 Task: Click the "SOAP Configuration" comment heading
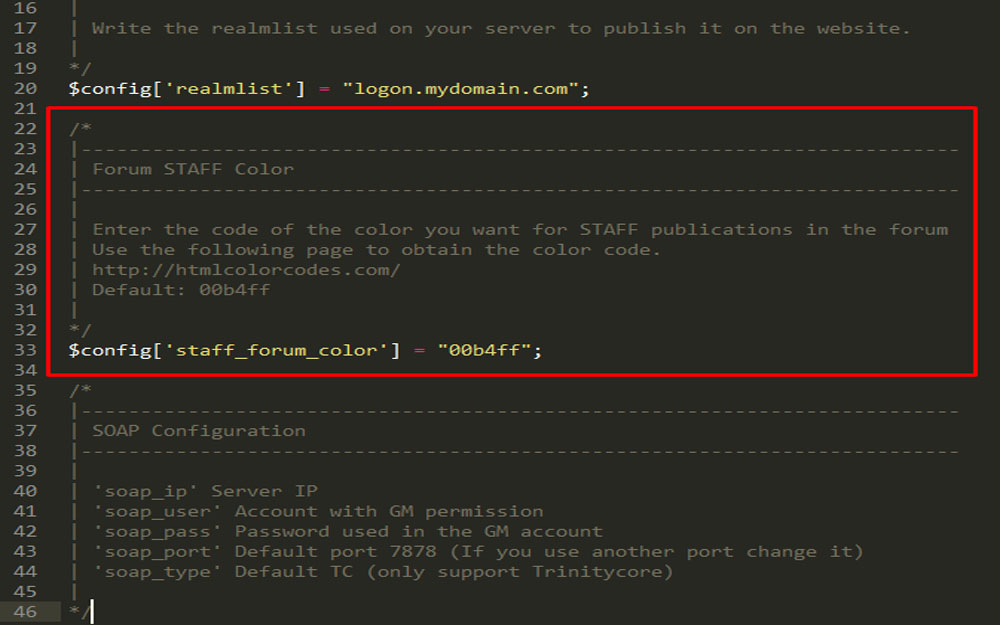click(199, 431)
